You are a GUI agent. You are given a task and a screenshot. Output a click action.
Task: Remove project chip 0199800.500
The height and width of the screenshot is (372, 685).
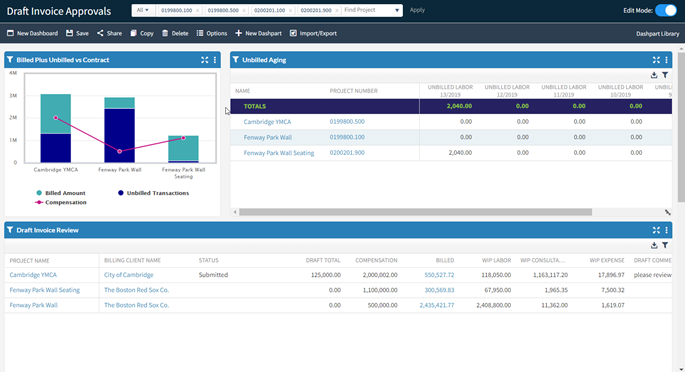coord(244,10)
